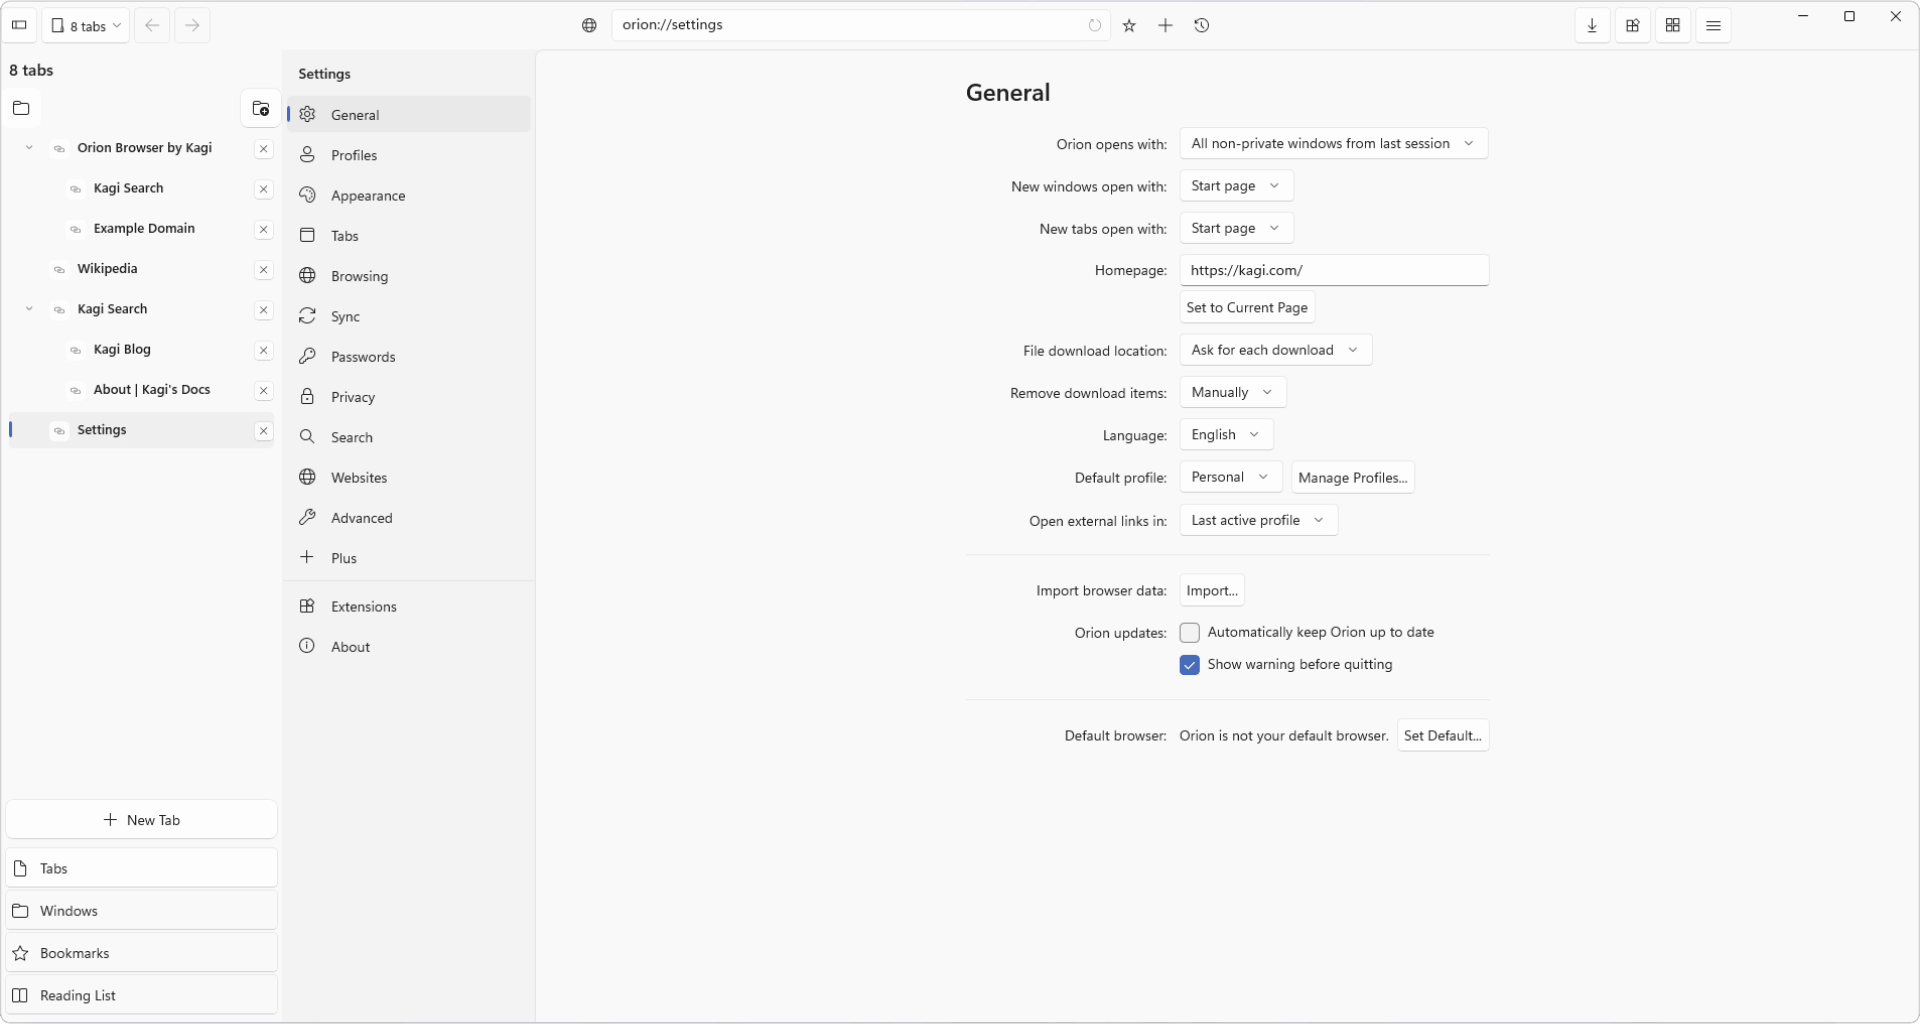This screenshot has width=1920, height=1024.
Task: Open the downloads toolbar icon
Action: (1592, 26)
